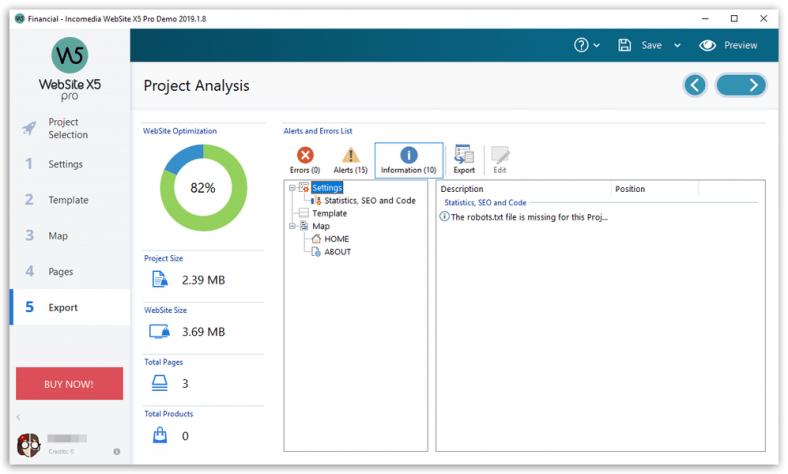Viewport: 788px width, 474px height.
Task: Click the Preview text label
Action: point(740,45)
